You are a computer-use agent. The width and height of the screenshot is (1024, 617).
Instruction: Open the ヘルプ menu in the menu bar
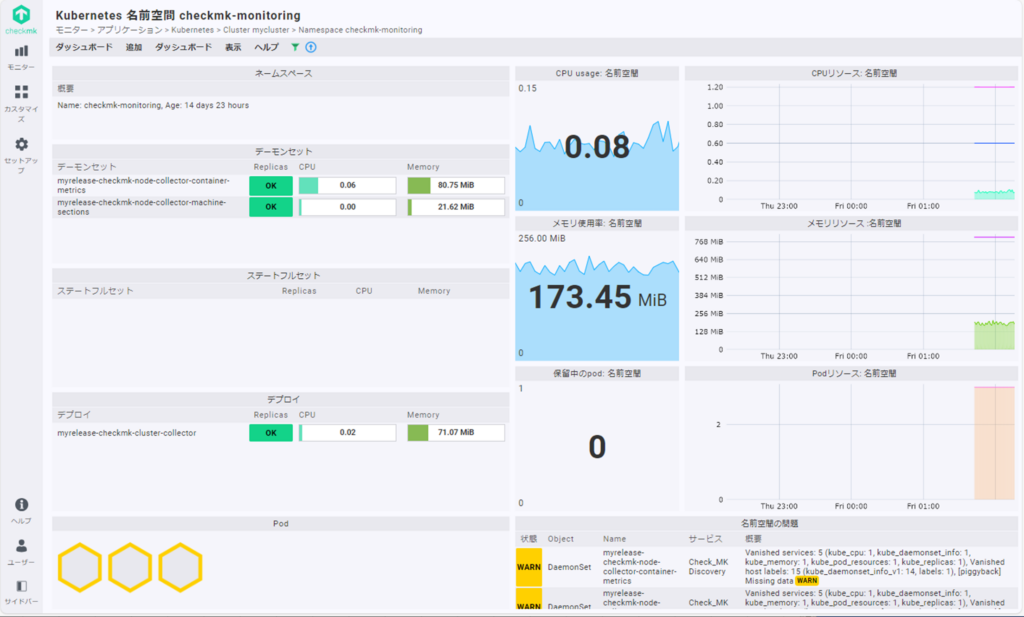pos(266,47)
